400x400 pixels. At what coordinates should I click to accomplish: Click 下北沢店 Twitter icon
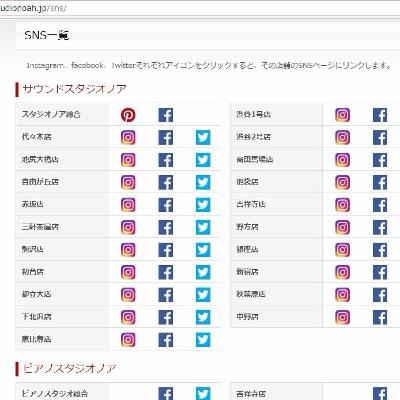[203, 317]
